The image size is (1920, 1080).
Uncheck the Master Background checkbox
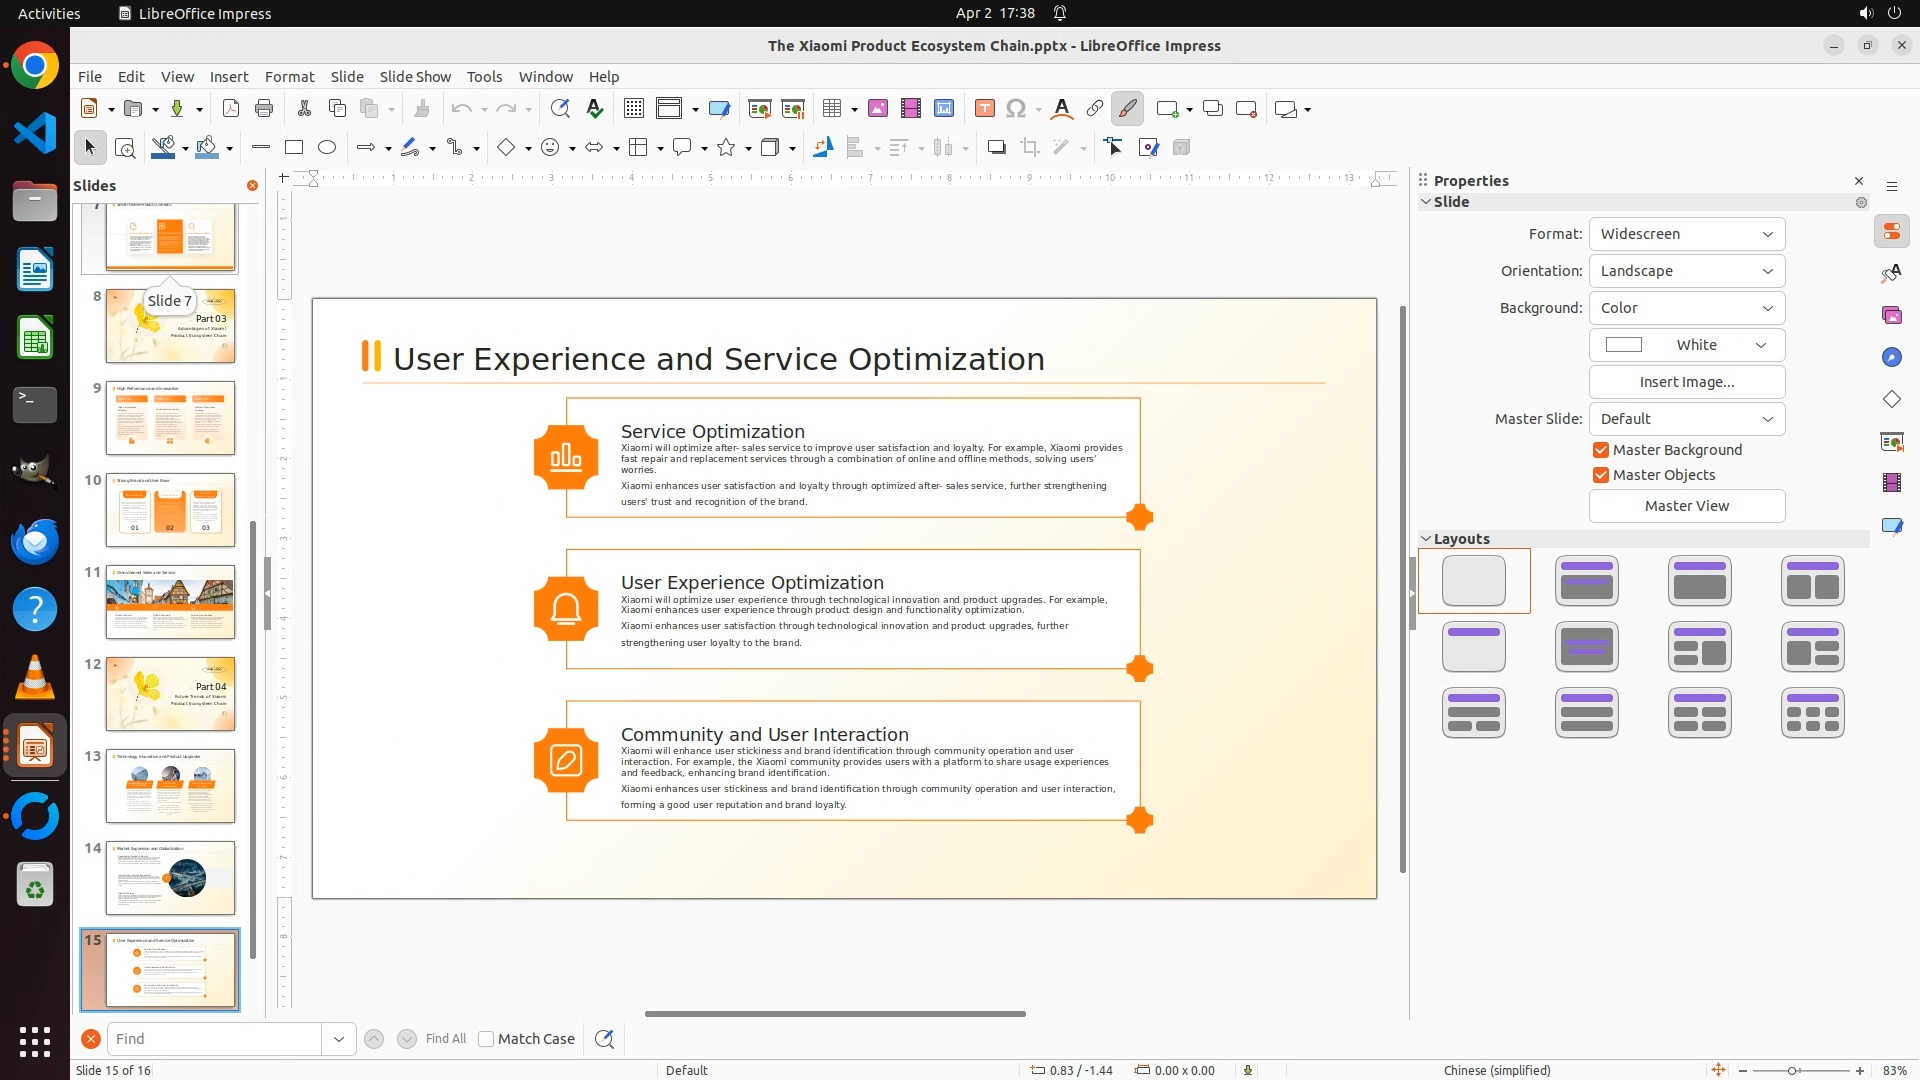1601,450
